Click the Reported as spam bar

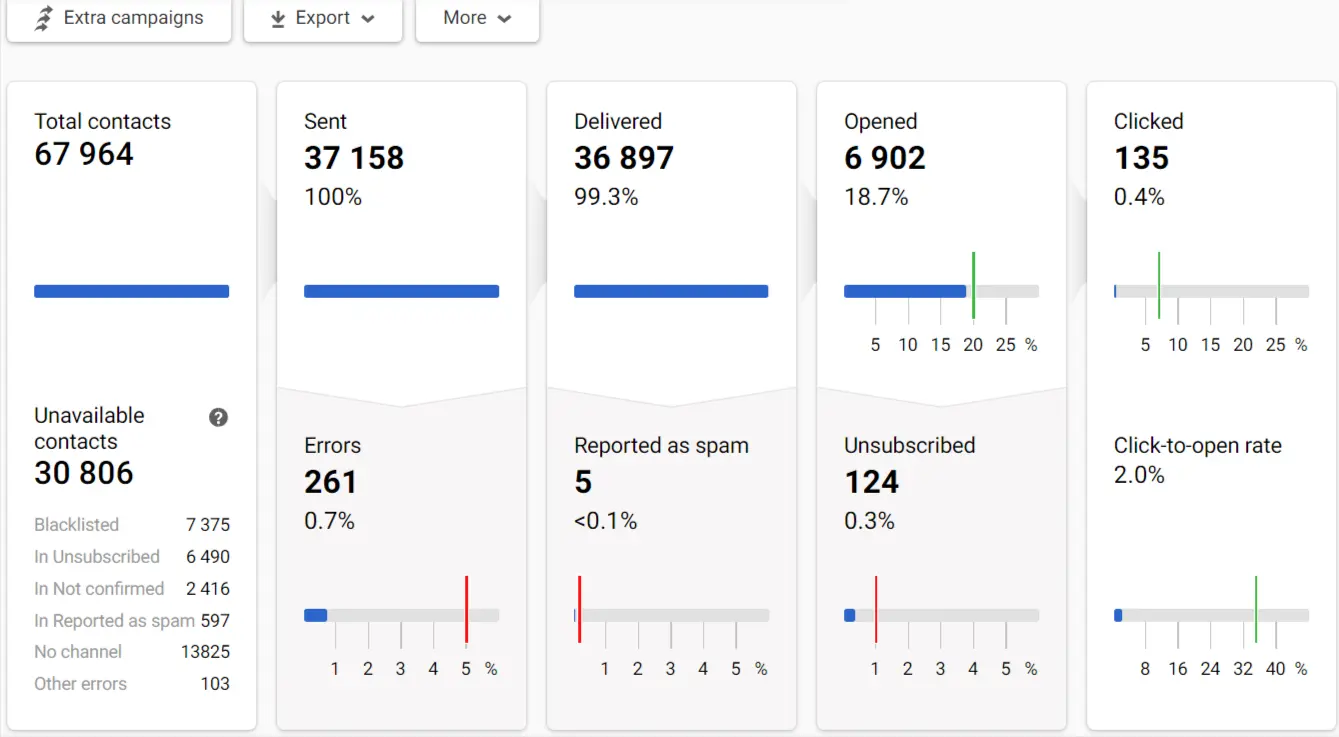point(671,615)
